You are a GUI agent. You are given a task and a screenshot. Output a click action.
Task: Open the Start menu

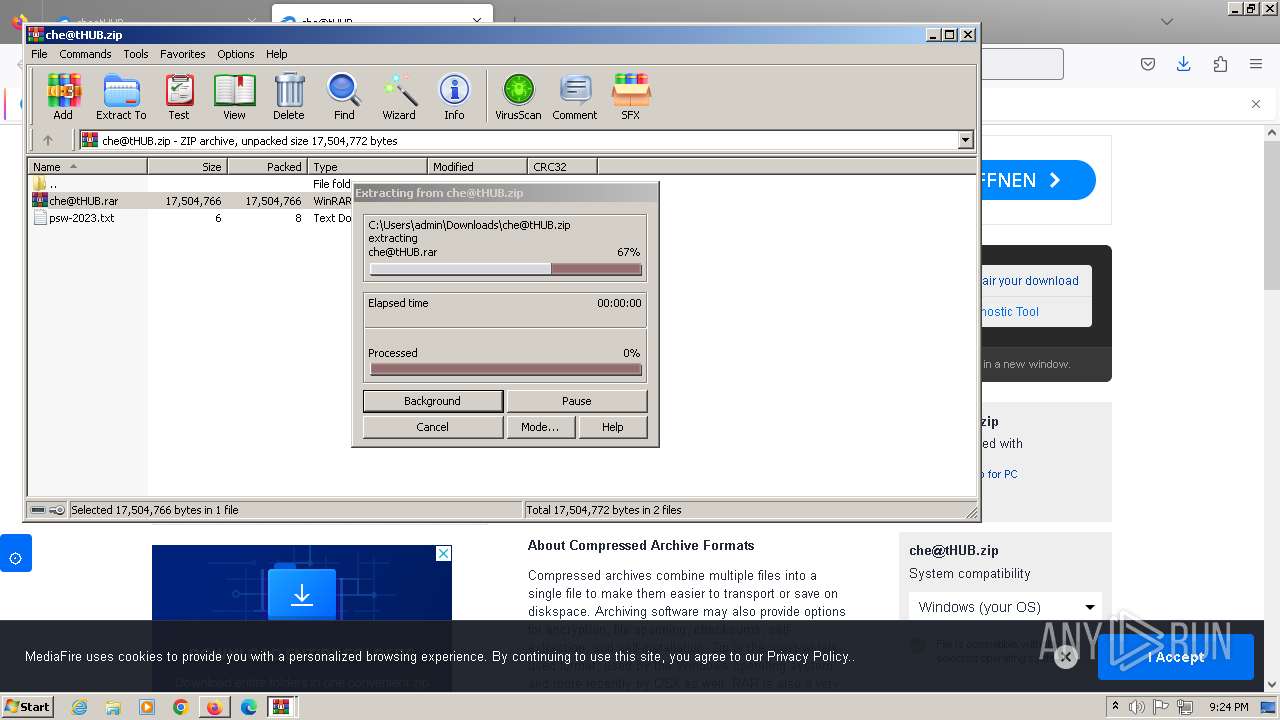[28, 707]
